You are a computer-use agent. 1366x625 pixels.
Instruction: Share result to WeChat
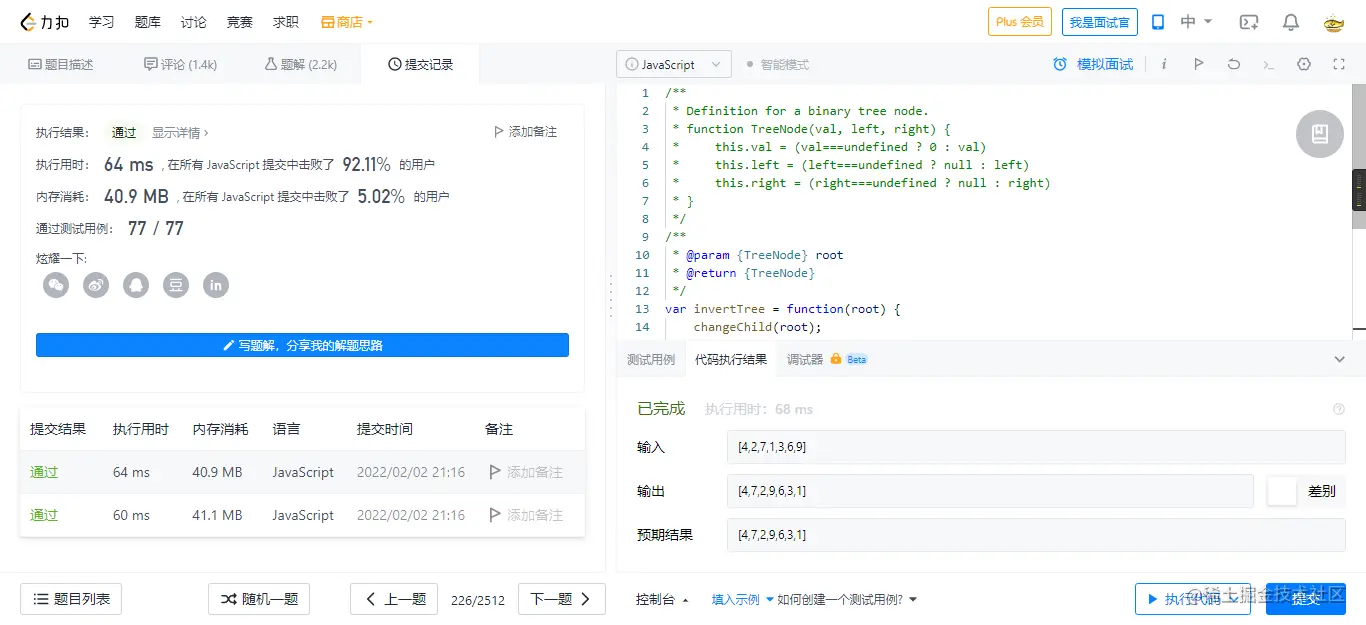coord(56,286)
